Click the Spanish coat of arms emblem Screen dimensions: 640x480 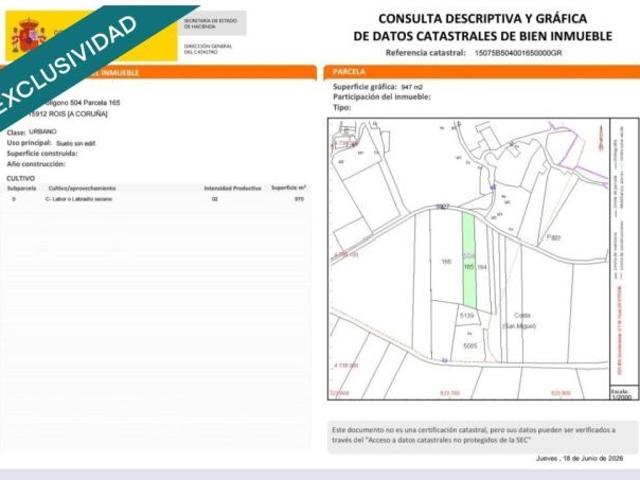point(27,36)
